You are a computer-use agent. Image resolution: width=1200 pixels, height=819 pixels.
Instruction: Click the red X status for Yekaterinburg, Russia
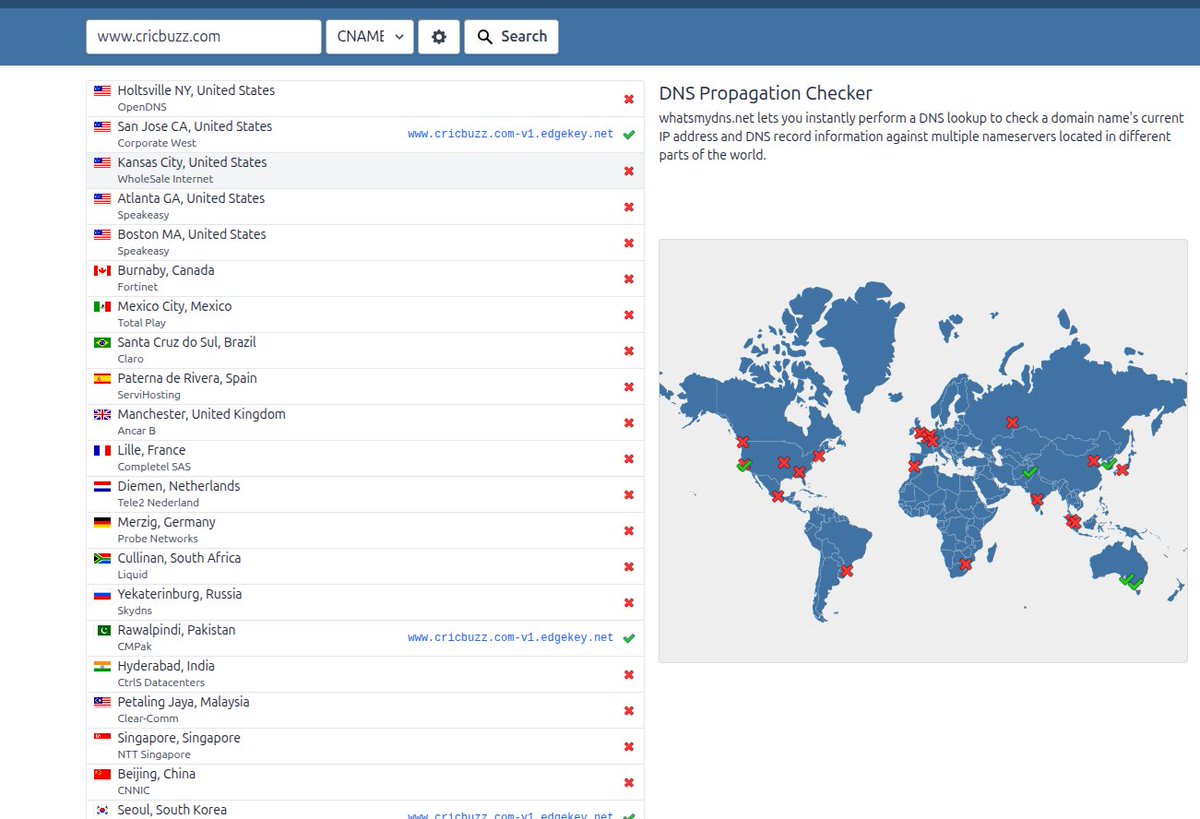(629, 603)
